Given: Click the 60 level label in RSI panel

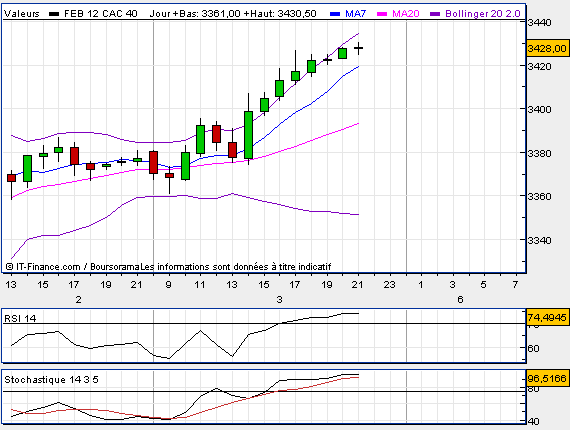Looking at the screenshot, I should pyautogui.click(x=533, y=349).
